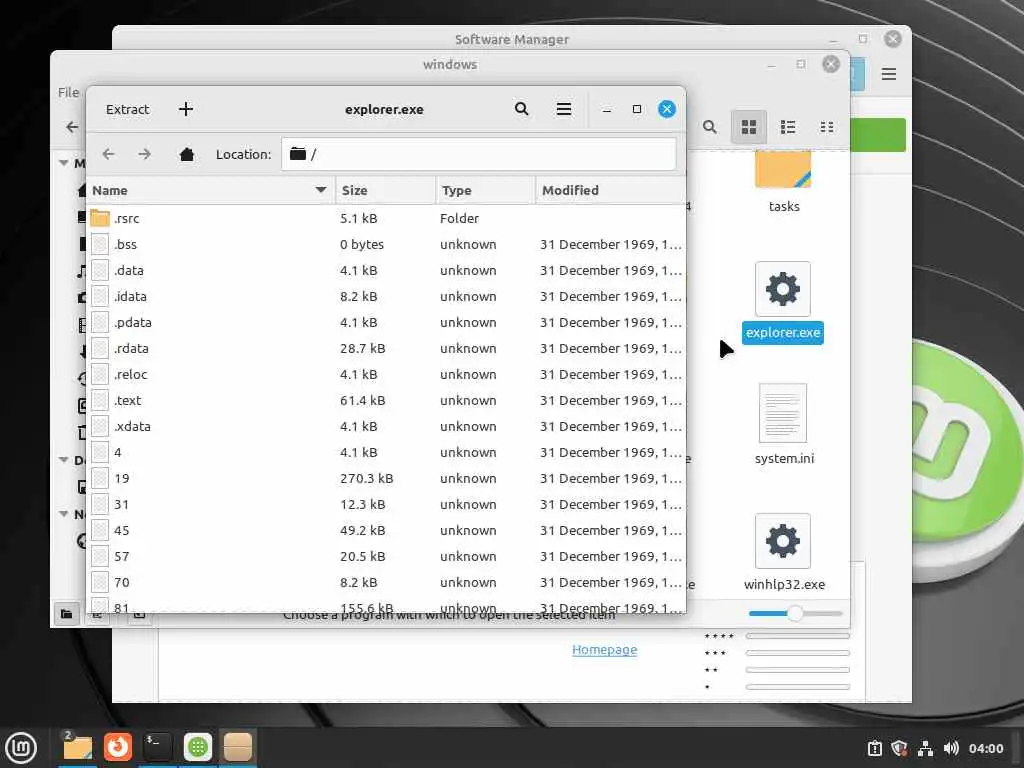Image resolution: width=1024 pixels, height=768 pixels.
Task: Select the file named 70
Action: 386,583
